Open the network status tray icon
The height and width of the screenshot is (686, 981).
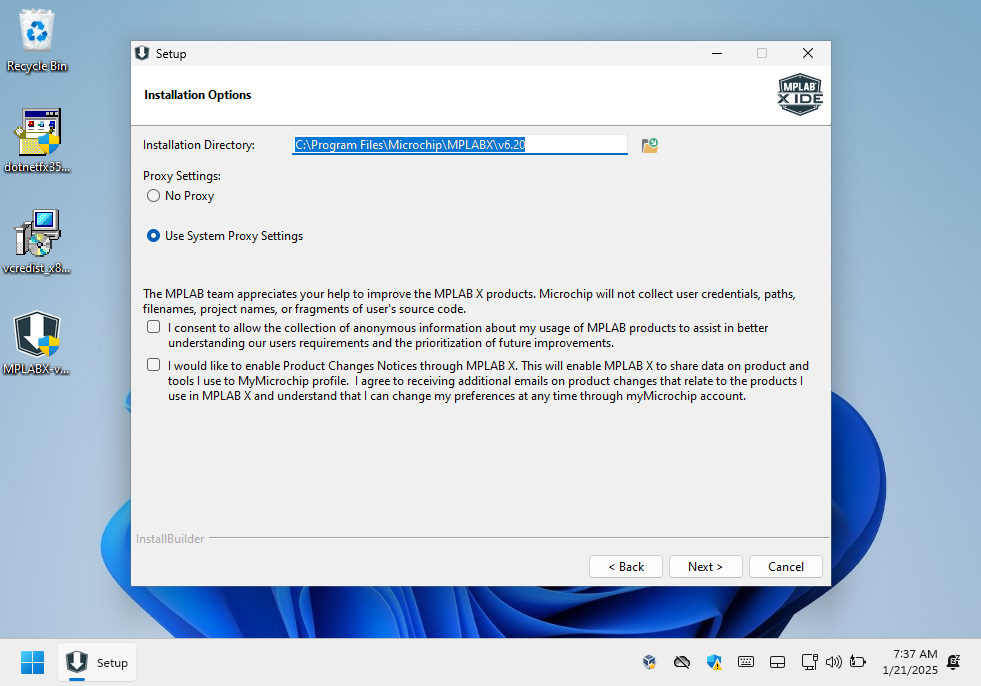click(810, 662)
